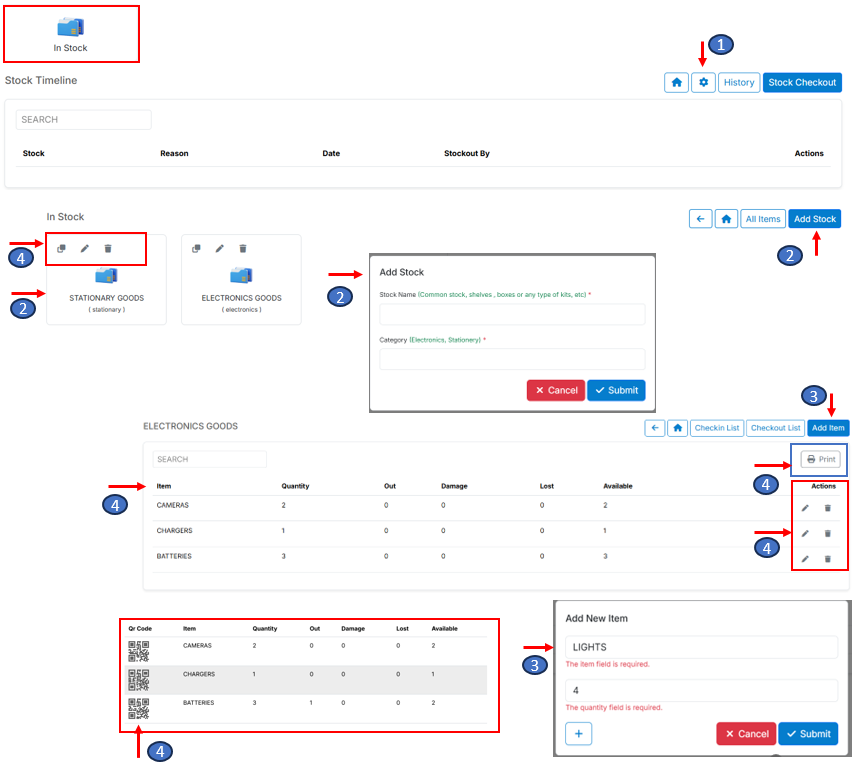Click back arrow next to All Items

(x=701, y=219)
